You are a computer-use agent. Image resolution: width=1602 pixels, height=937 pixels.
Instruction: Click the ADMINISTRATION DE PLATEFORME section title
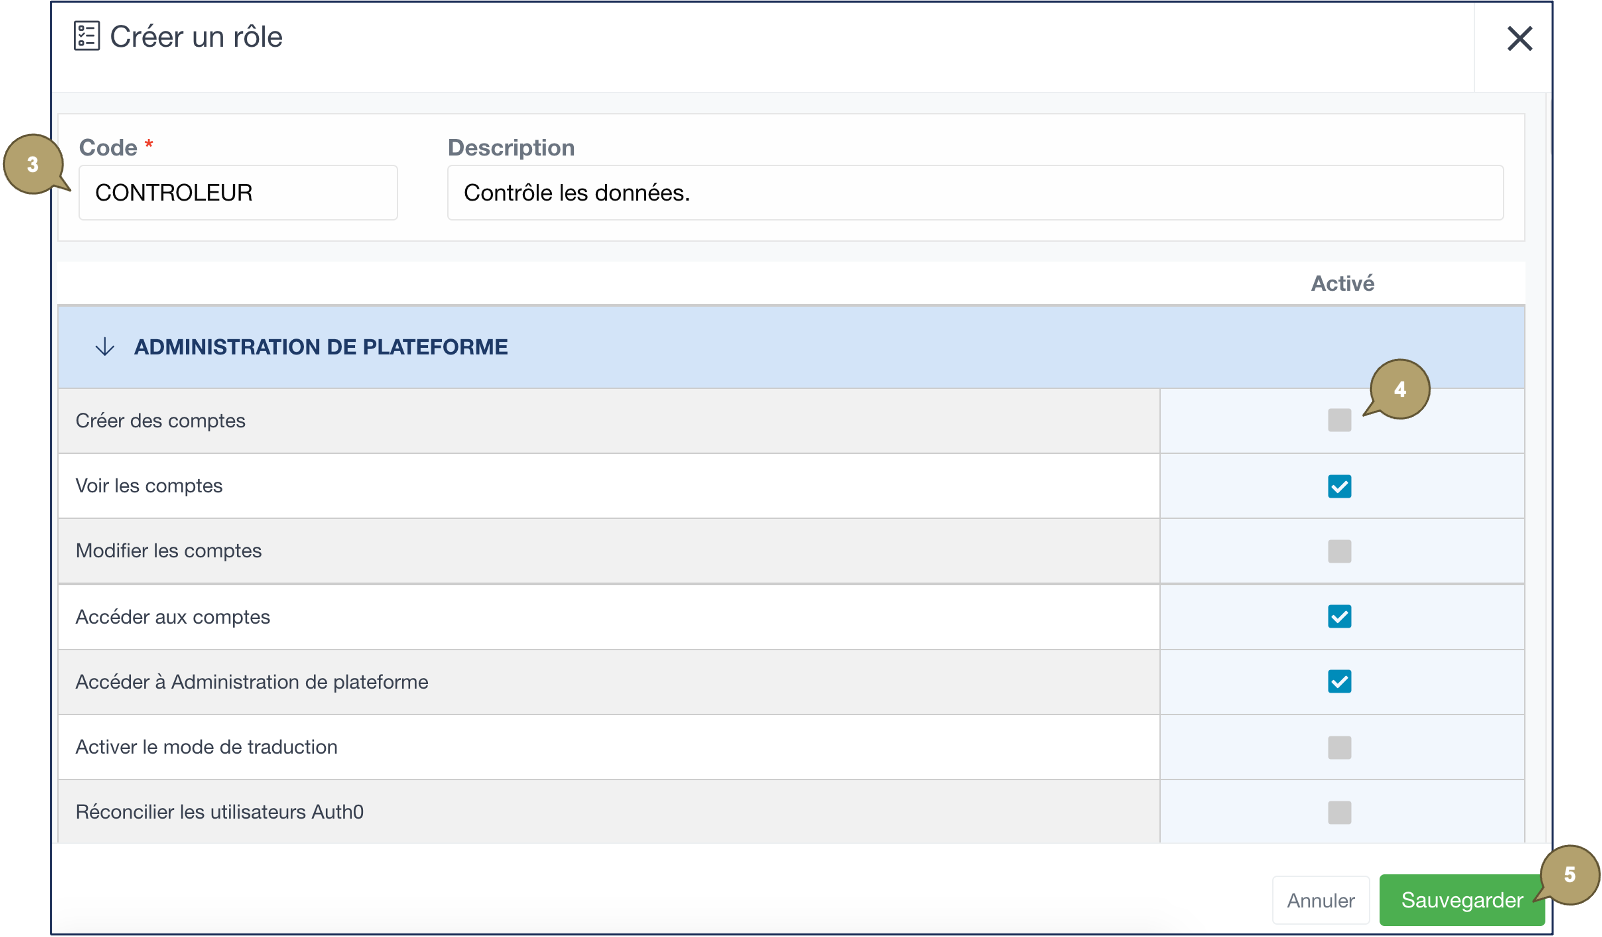321,347
